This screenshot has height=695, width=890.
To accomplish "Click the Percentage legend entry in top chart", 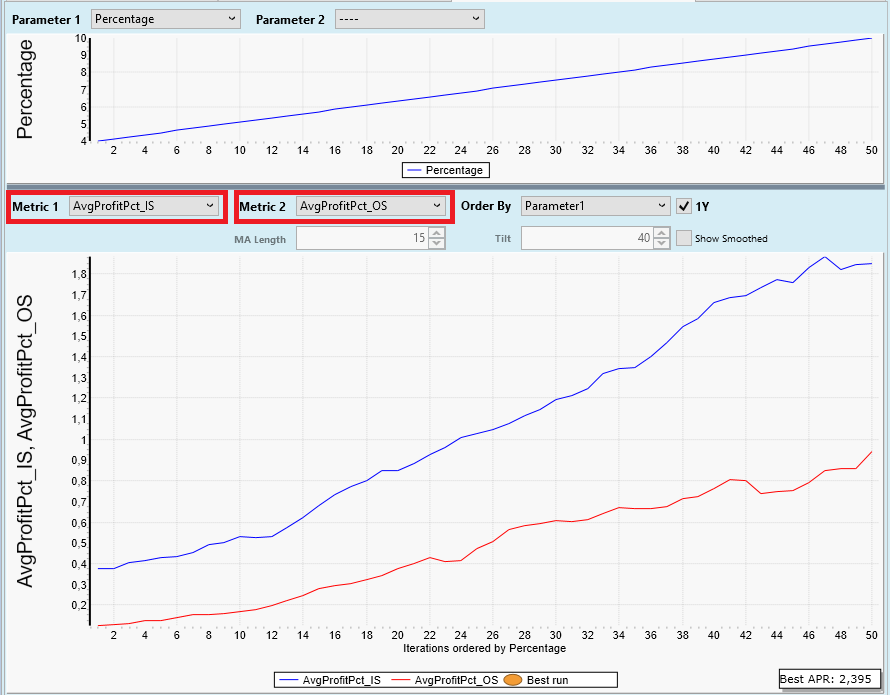I will click(445, 170).
